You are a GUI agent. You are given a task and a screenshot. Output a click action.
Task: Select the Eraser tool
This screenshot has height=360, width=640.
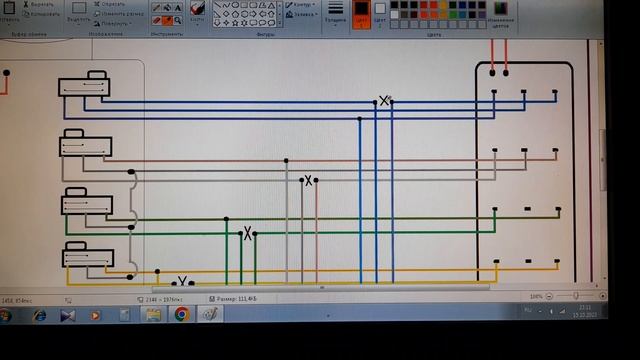(156, 20)
